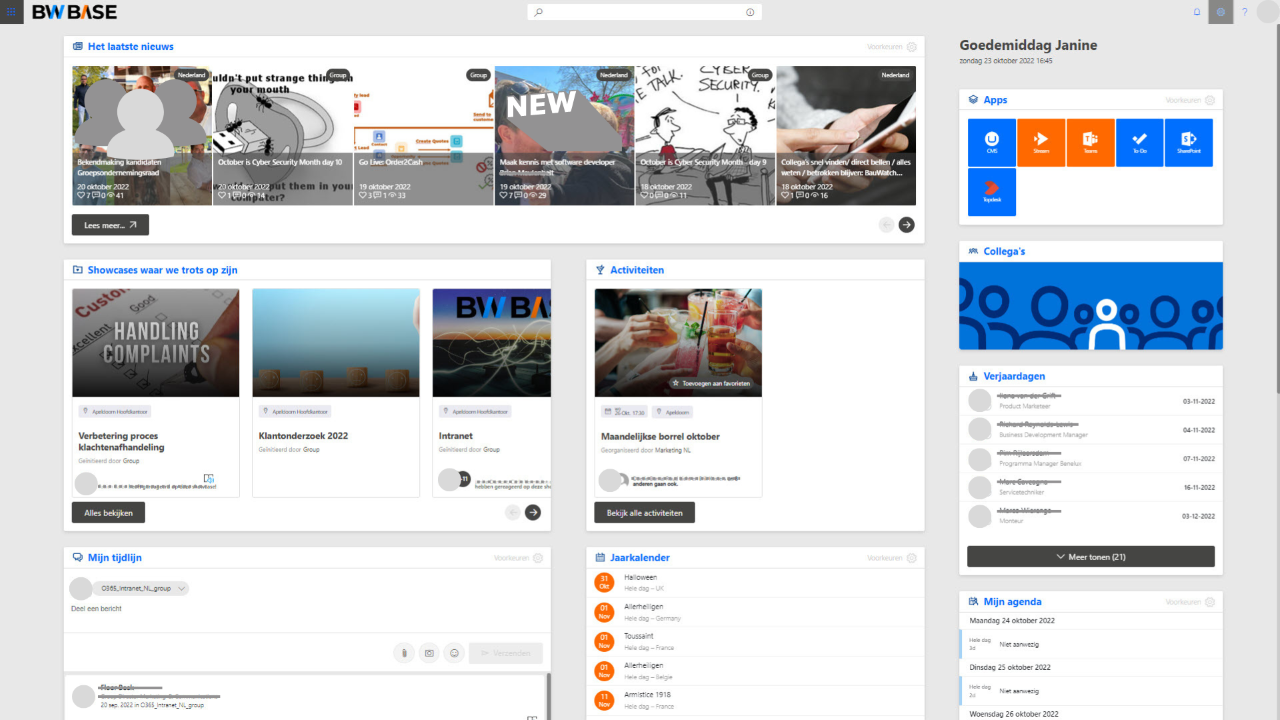Click the Jaarkalender preferences gear
The width and height of the screenshot is (1280, 720).
912,558
